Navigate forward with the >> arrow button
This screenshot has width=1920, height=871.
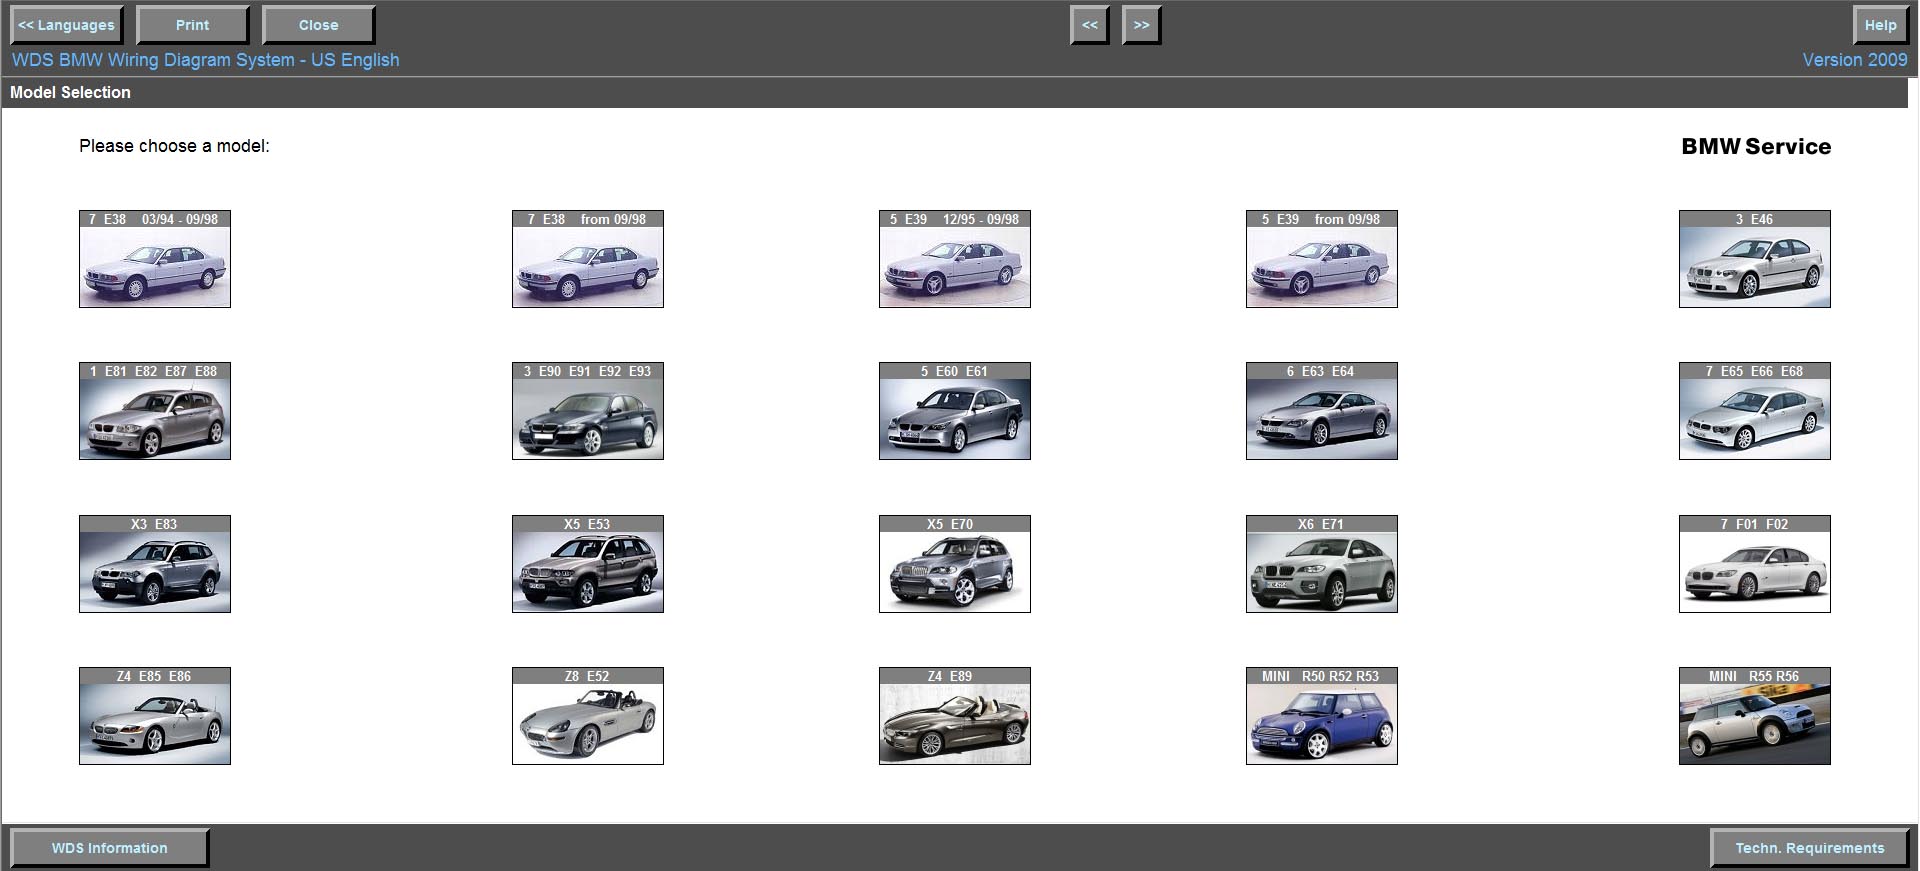[1142, 25]
